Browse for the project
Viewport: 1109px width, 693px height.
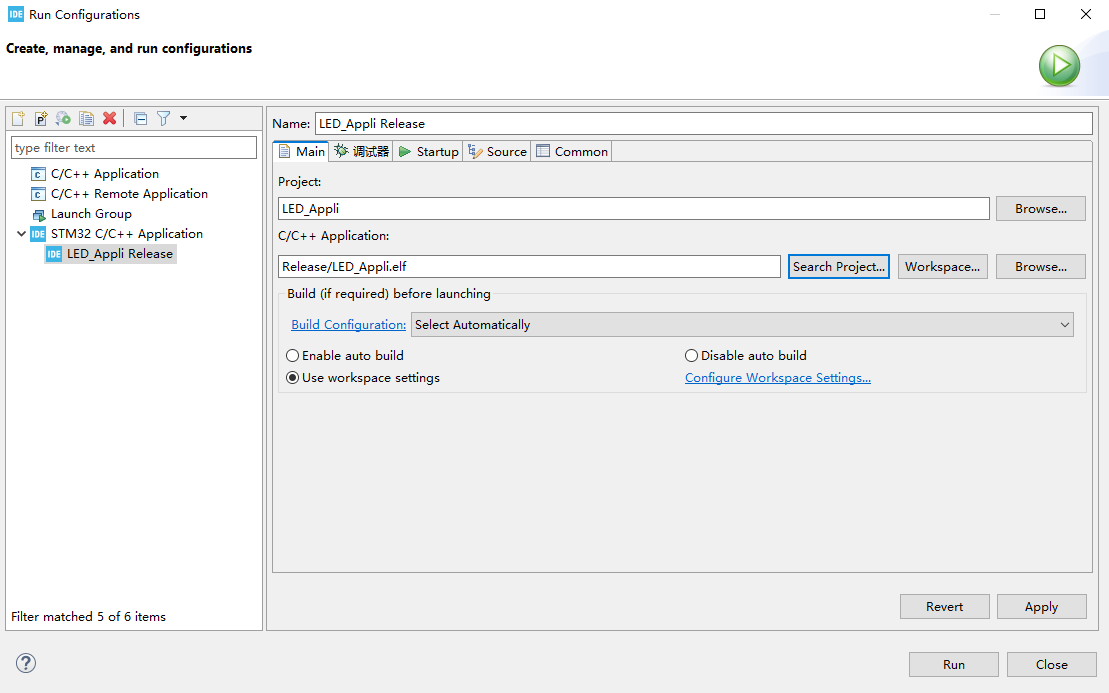pyautogui.click(x=1040, y=209)
